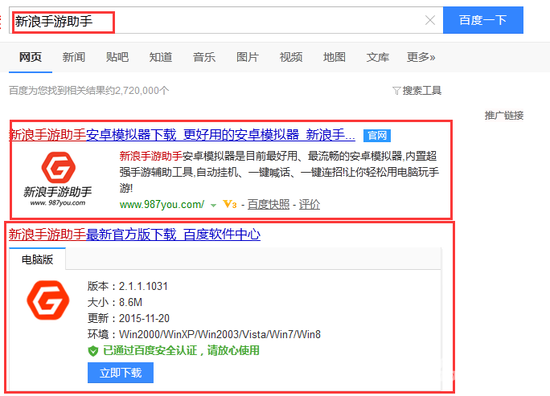Open the 贴吧 tab
This screenshot has width=550, height=396.
[x=117, y=57]
